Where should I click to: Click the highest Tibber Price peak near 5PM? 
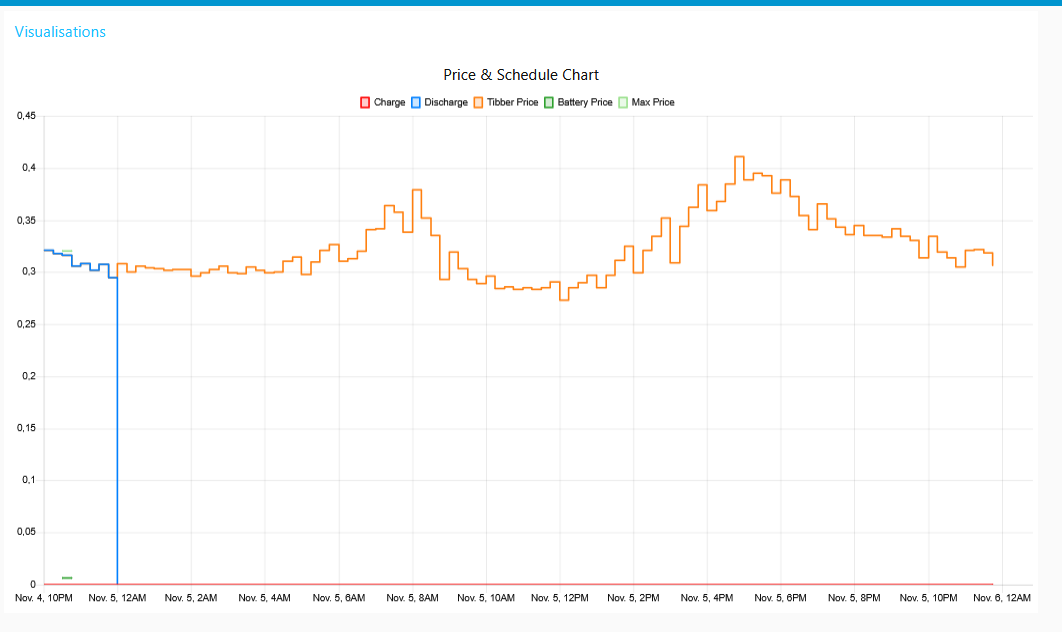tap(739, 157)
